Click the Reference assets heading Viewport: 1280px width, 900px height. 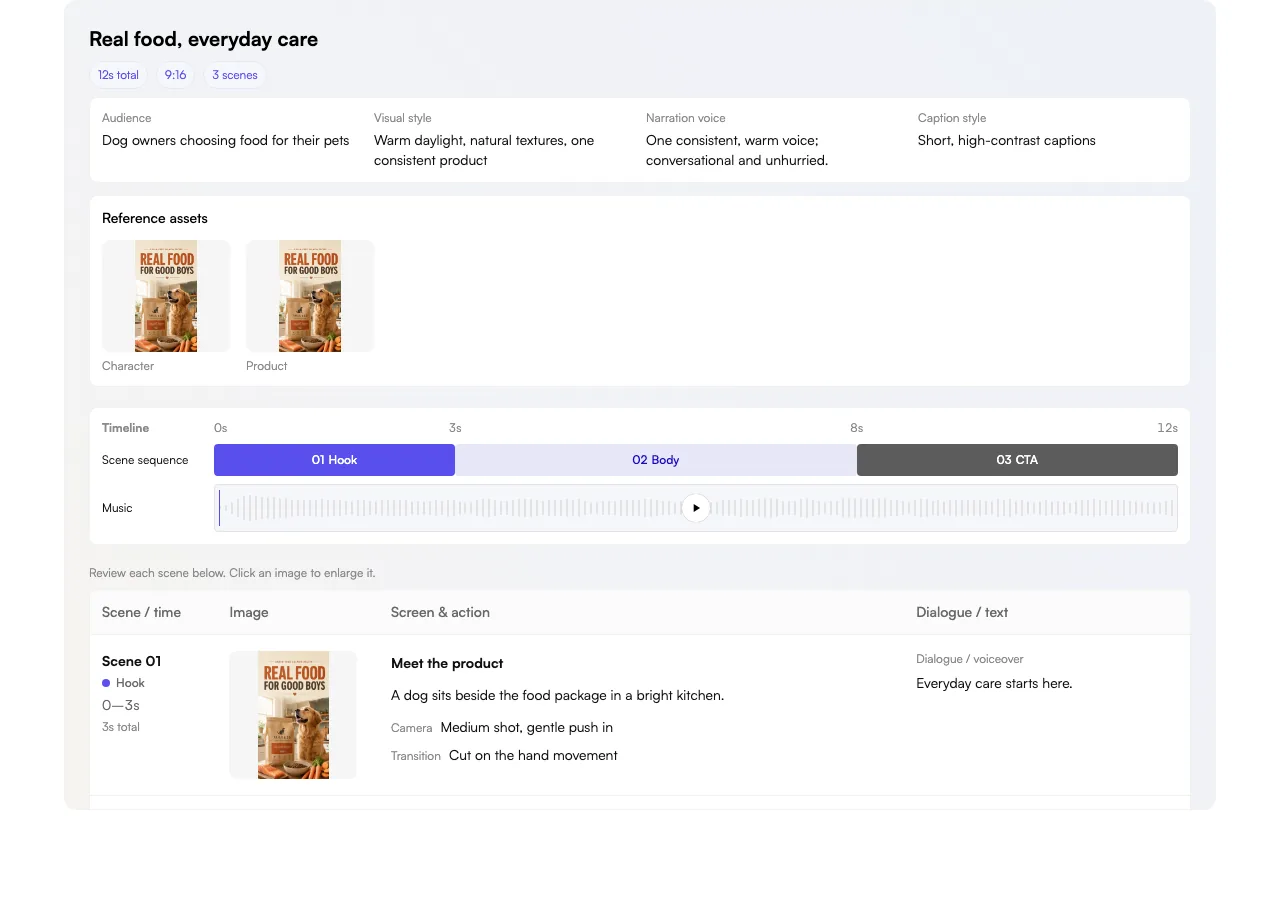coord(155,218)
